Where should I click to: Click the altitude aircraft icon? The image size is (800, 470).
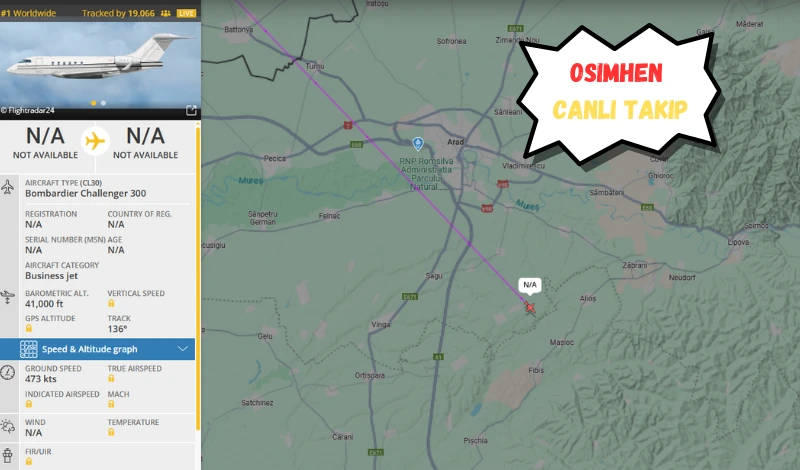click(8, 298)
